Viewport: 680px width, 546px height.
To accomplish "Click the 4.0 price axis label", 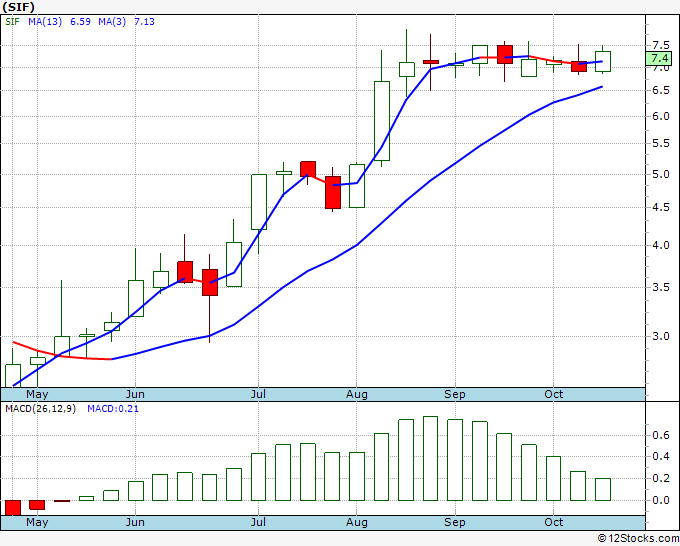I will 661,245.
